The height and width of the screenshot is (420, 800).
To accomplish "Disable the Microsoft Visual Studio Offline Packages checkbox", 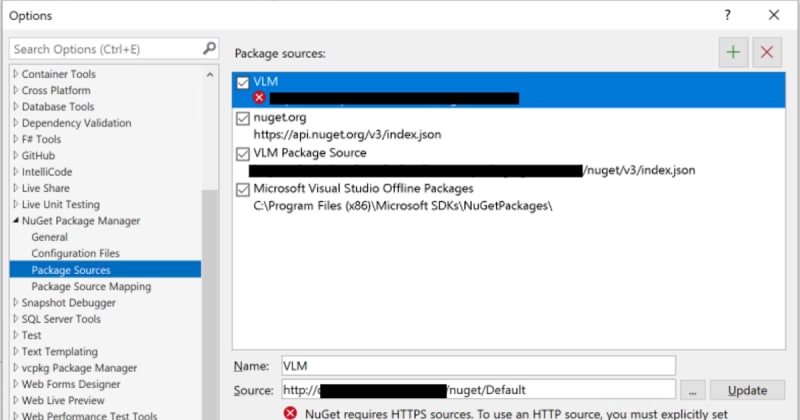I will tap(242, 188).
